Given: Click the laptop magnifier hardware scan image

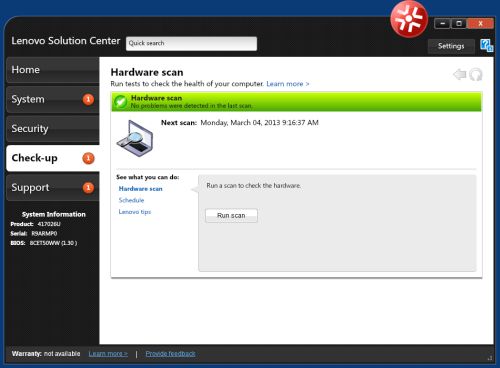Looking at the screenshot, I should 135,138.
